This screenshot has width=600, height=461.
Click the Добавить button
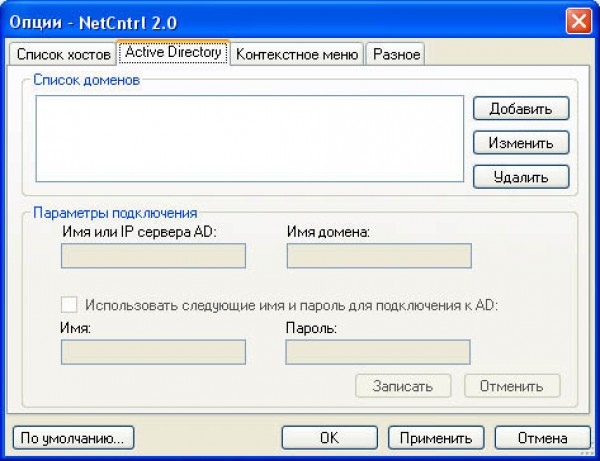(520, 108)
